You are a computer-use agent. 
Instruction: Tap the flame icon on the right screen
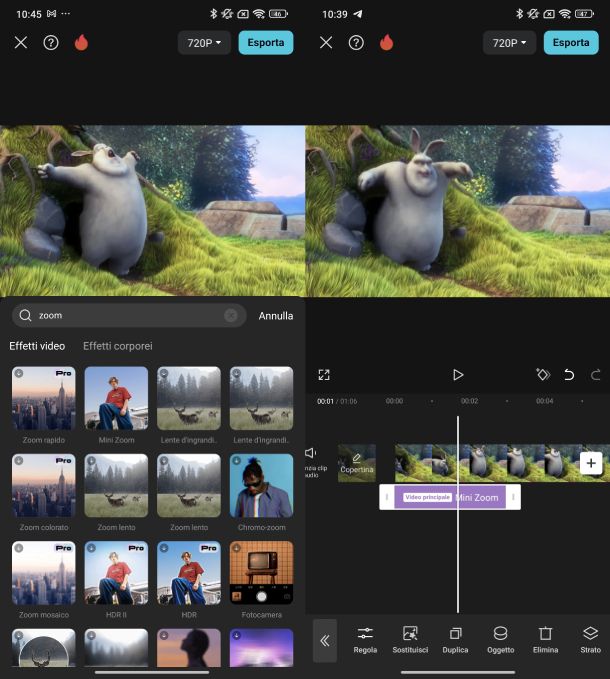[x=387, y=42]
